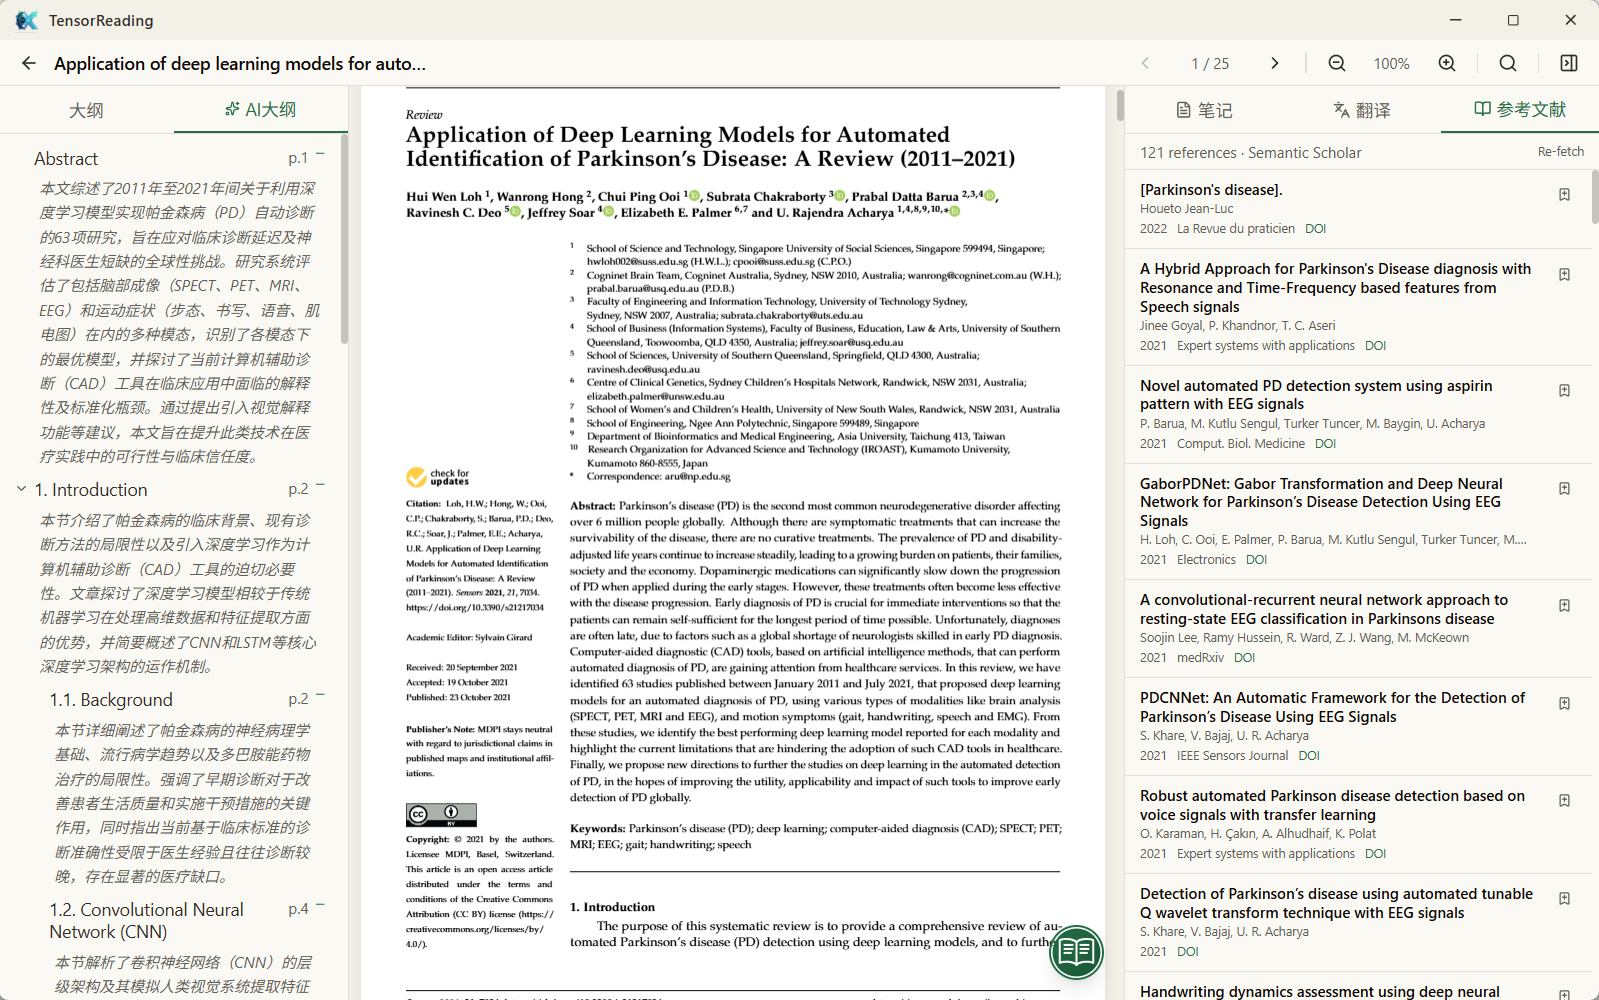Switch to the 大纲 outline tab
Image resolution: width=1599 pixels, height=1000 pixels.
point(86,110)
